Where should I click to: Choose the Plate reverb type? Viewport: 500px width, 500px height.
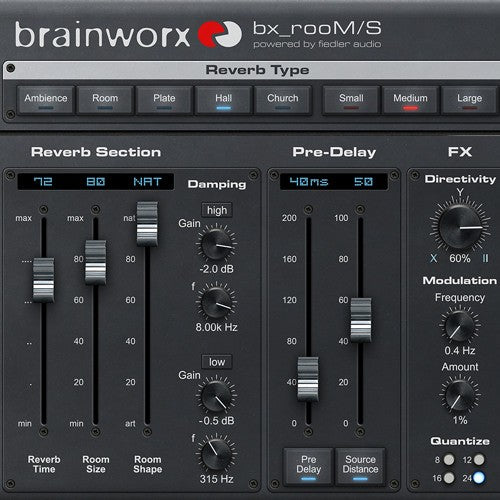(x=164, y=100)
